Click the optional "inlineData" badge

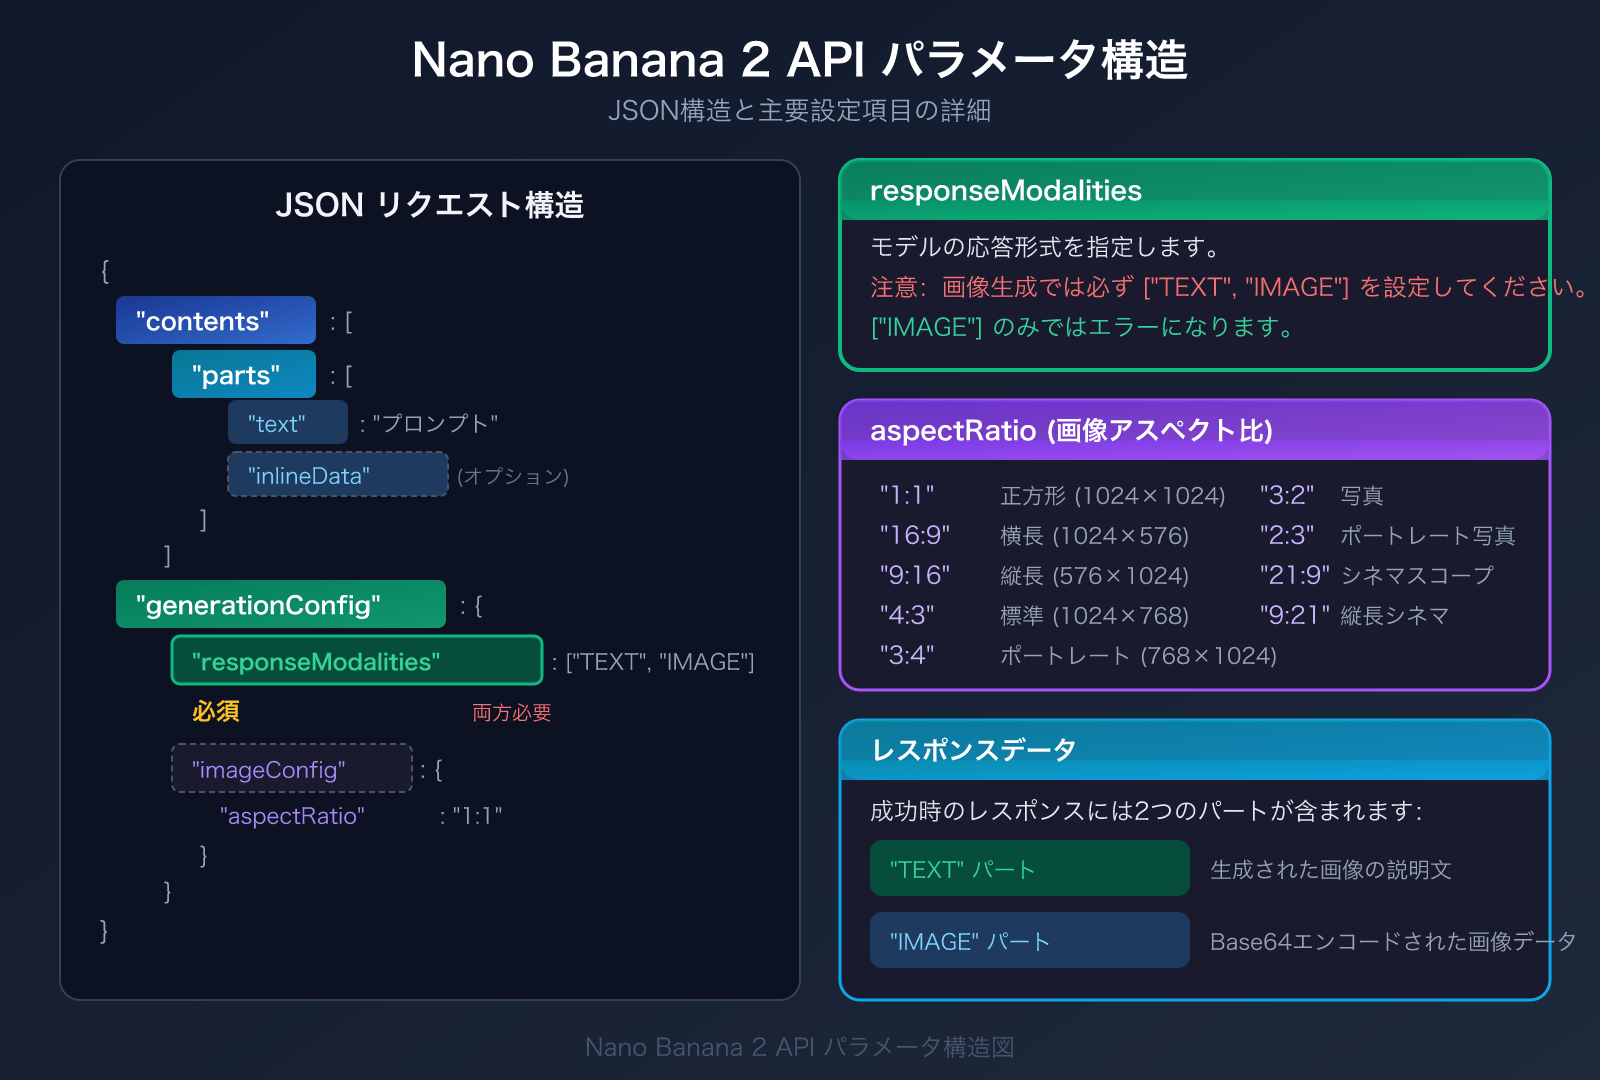tap(337, 475)
